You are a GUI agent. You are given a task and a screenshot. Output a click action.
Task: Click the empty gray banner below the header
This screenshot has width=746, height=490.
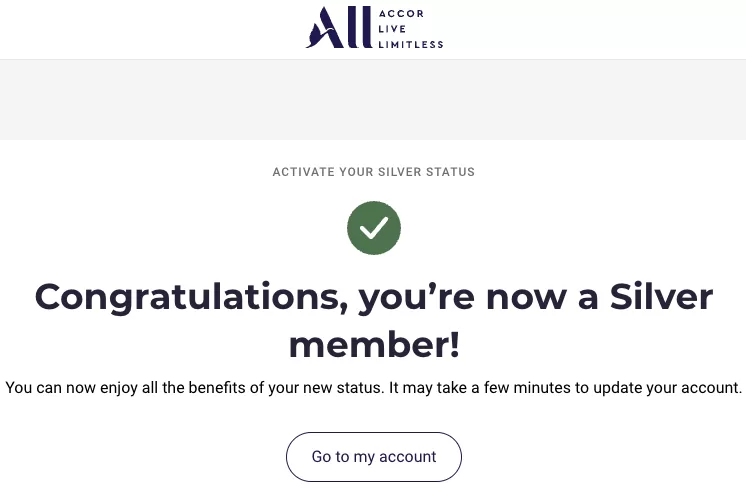373,99
